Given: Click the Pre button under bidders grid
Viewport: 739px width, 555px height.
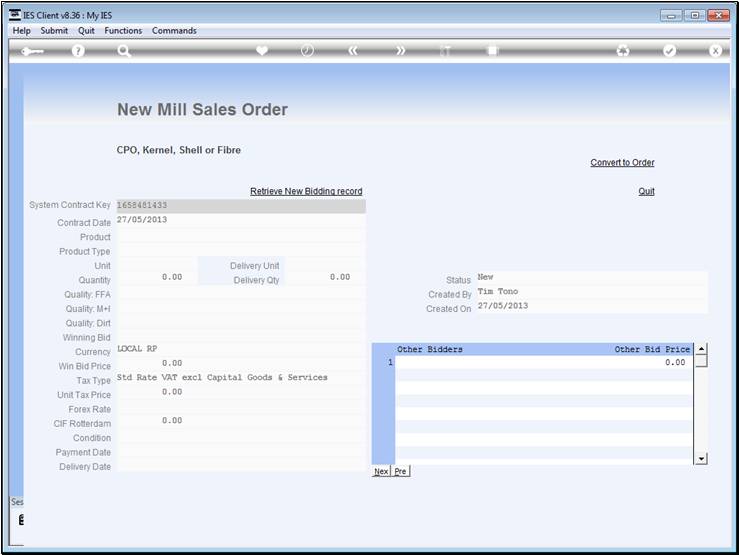Looking at the screenshot, I should point(401,471).
